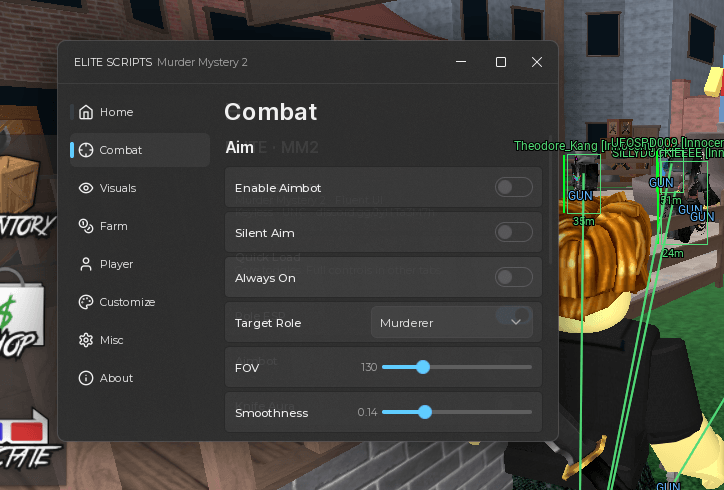Minimize the Elite Scripts window
This screenshot has height=490, width=724.
(x=461, y=62)
